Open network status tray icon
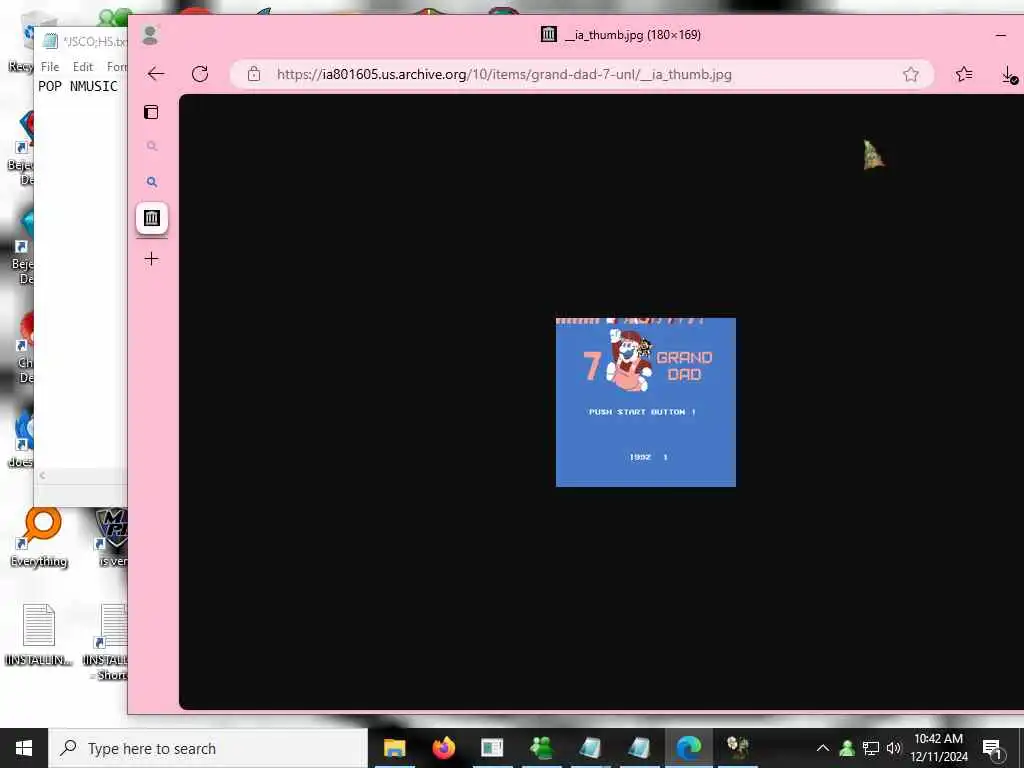Screen dimensions: 1024x768 (871, 748)
